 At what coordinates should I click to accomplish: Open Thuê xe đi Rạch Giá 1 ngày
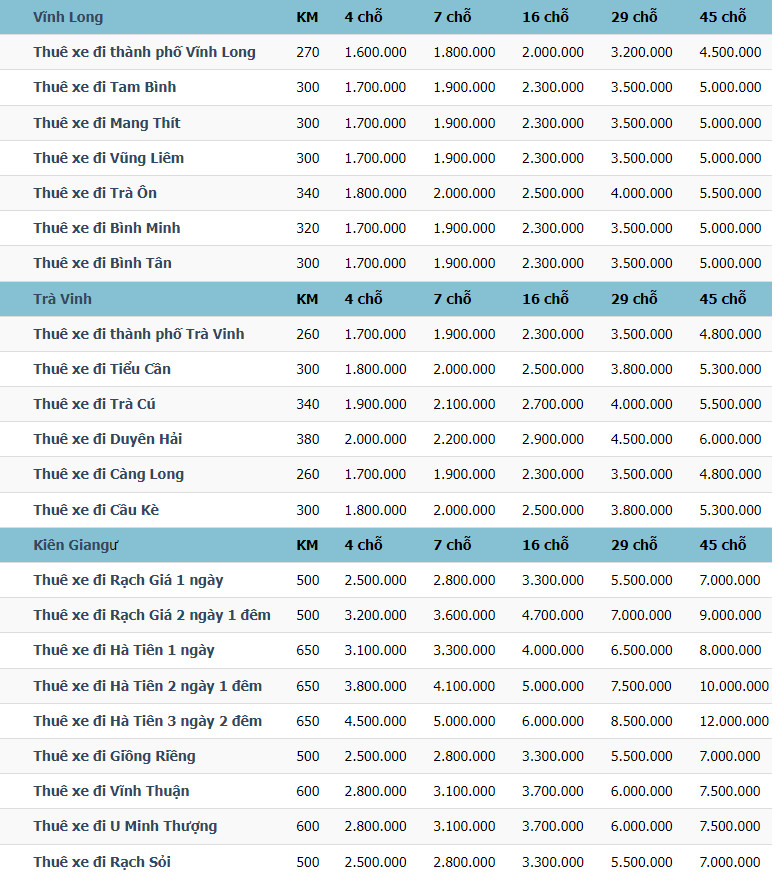point(128,580)
